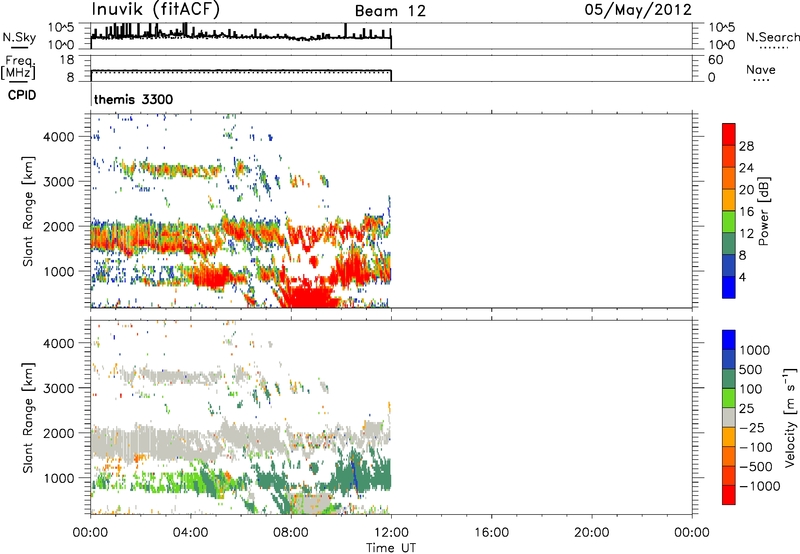Click the power panel "Slant Range [km]" label
The width and height of the screenshot is (800, 554).
[28, 211]
